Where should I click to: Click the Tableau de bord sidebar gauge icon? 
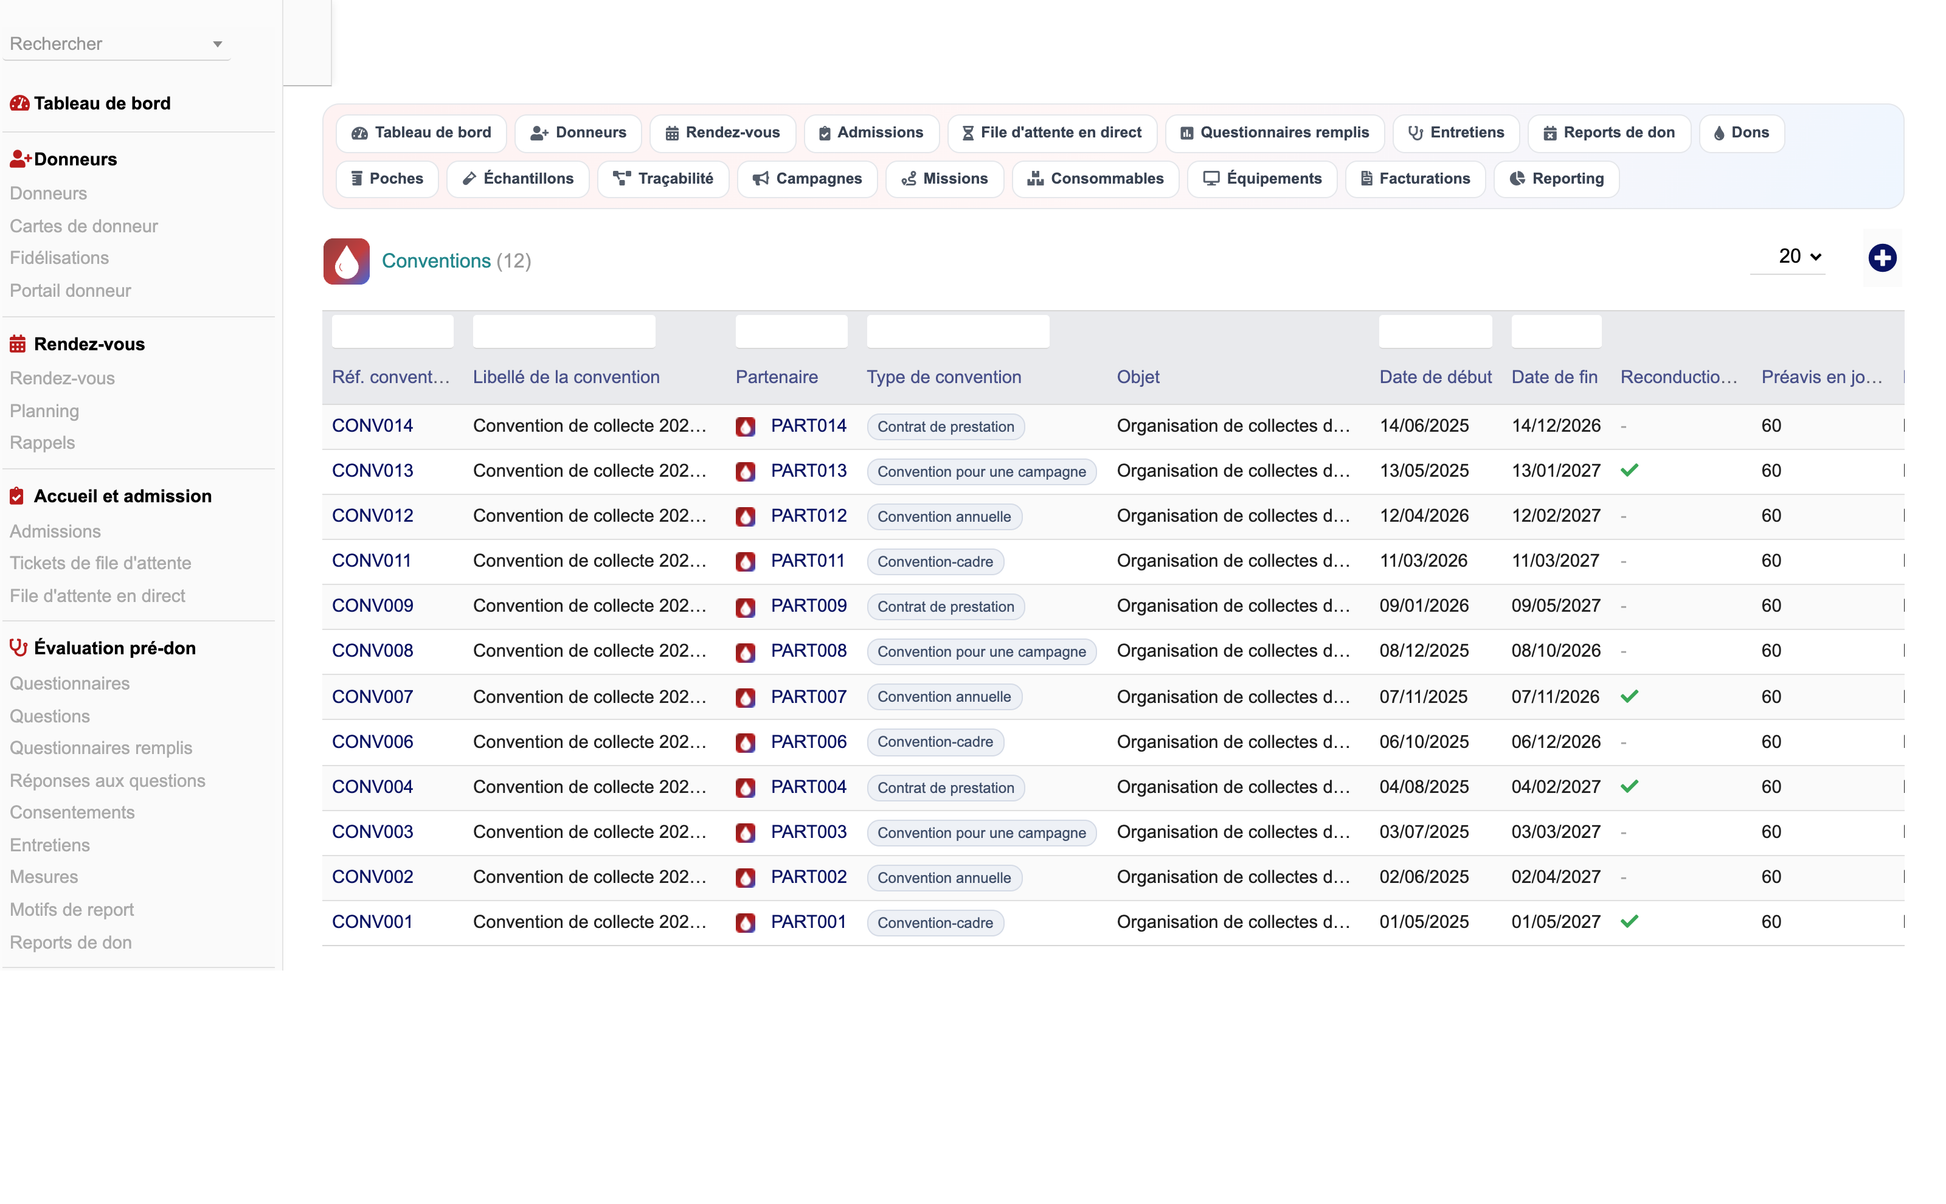[x=19, y=103]
